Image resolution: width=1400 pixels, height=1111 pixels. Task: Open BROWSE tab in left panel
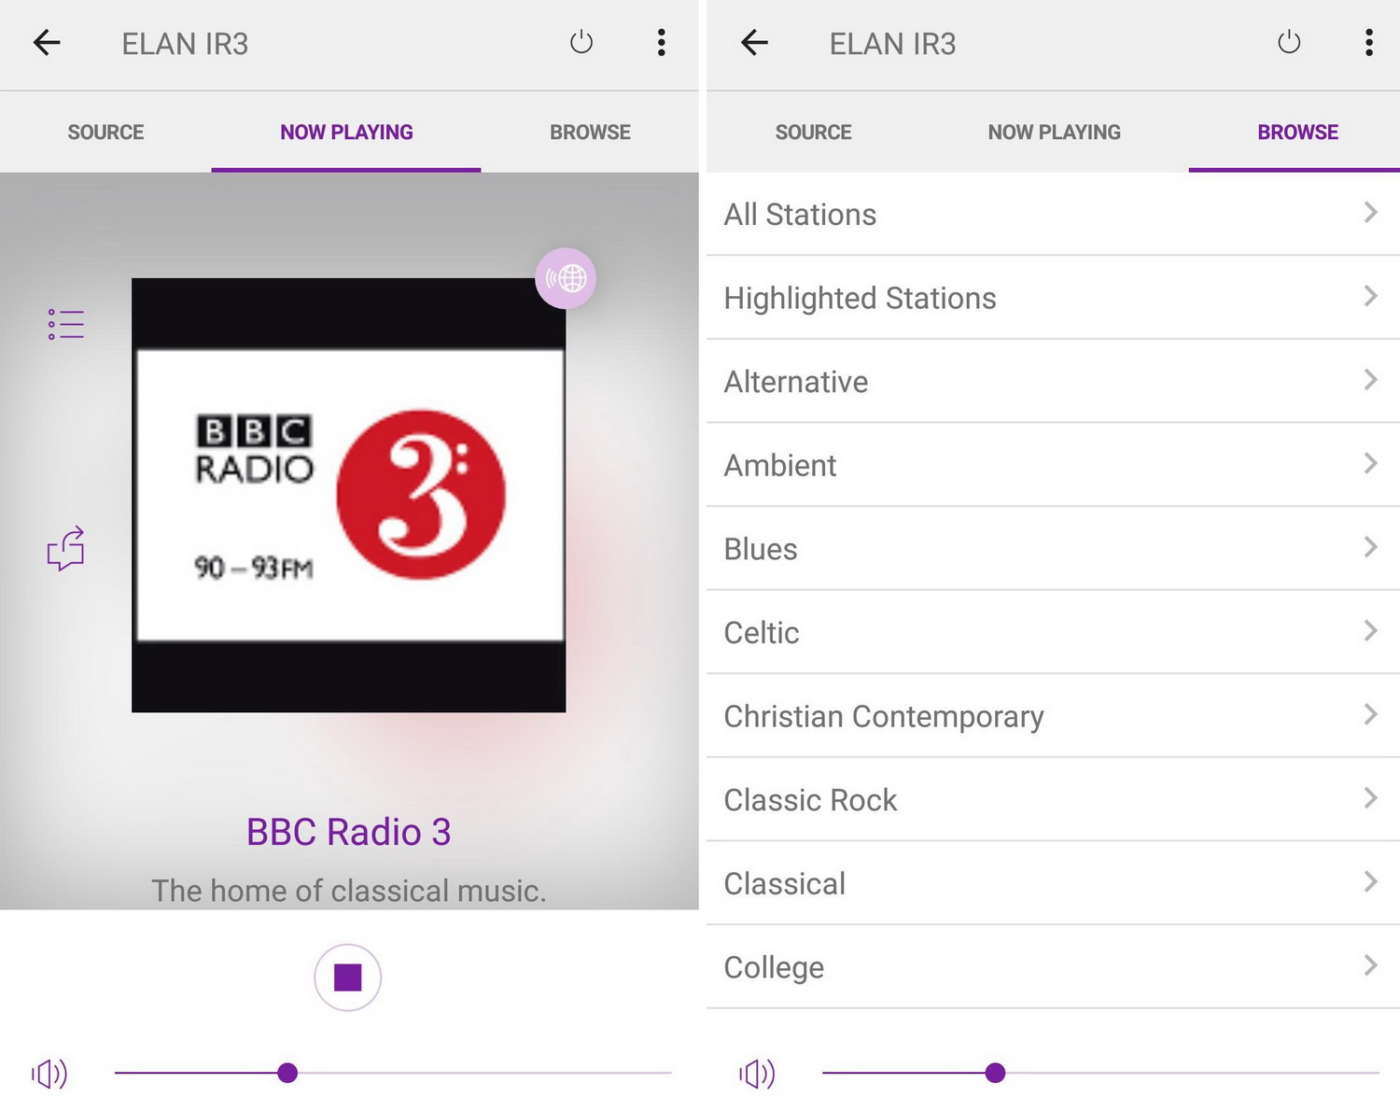(590, 132)
